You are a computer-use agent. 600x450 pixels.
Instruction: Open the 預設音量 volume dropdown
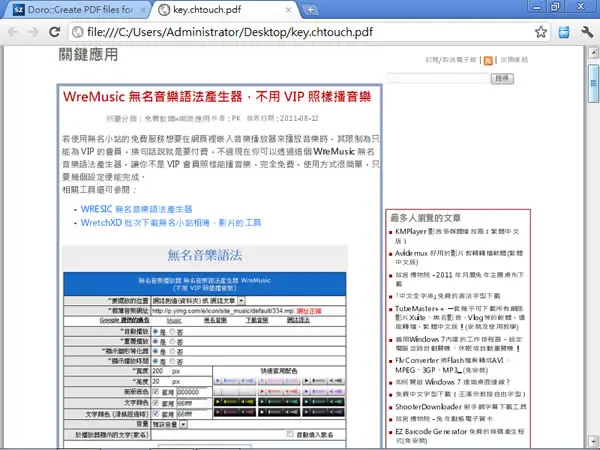[183, 424]
